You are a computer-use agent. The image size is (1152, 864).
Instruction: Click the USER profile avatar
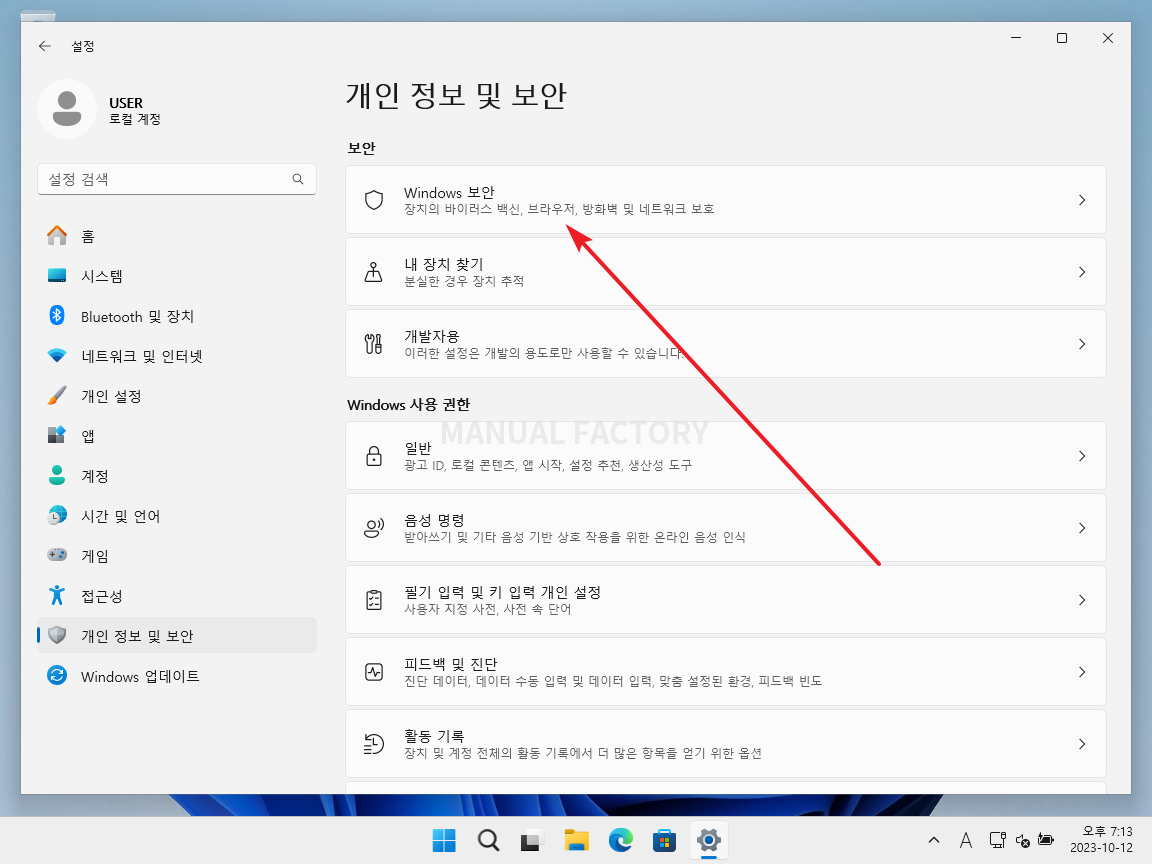[67, 109]
